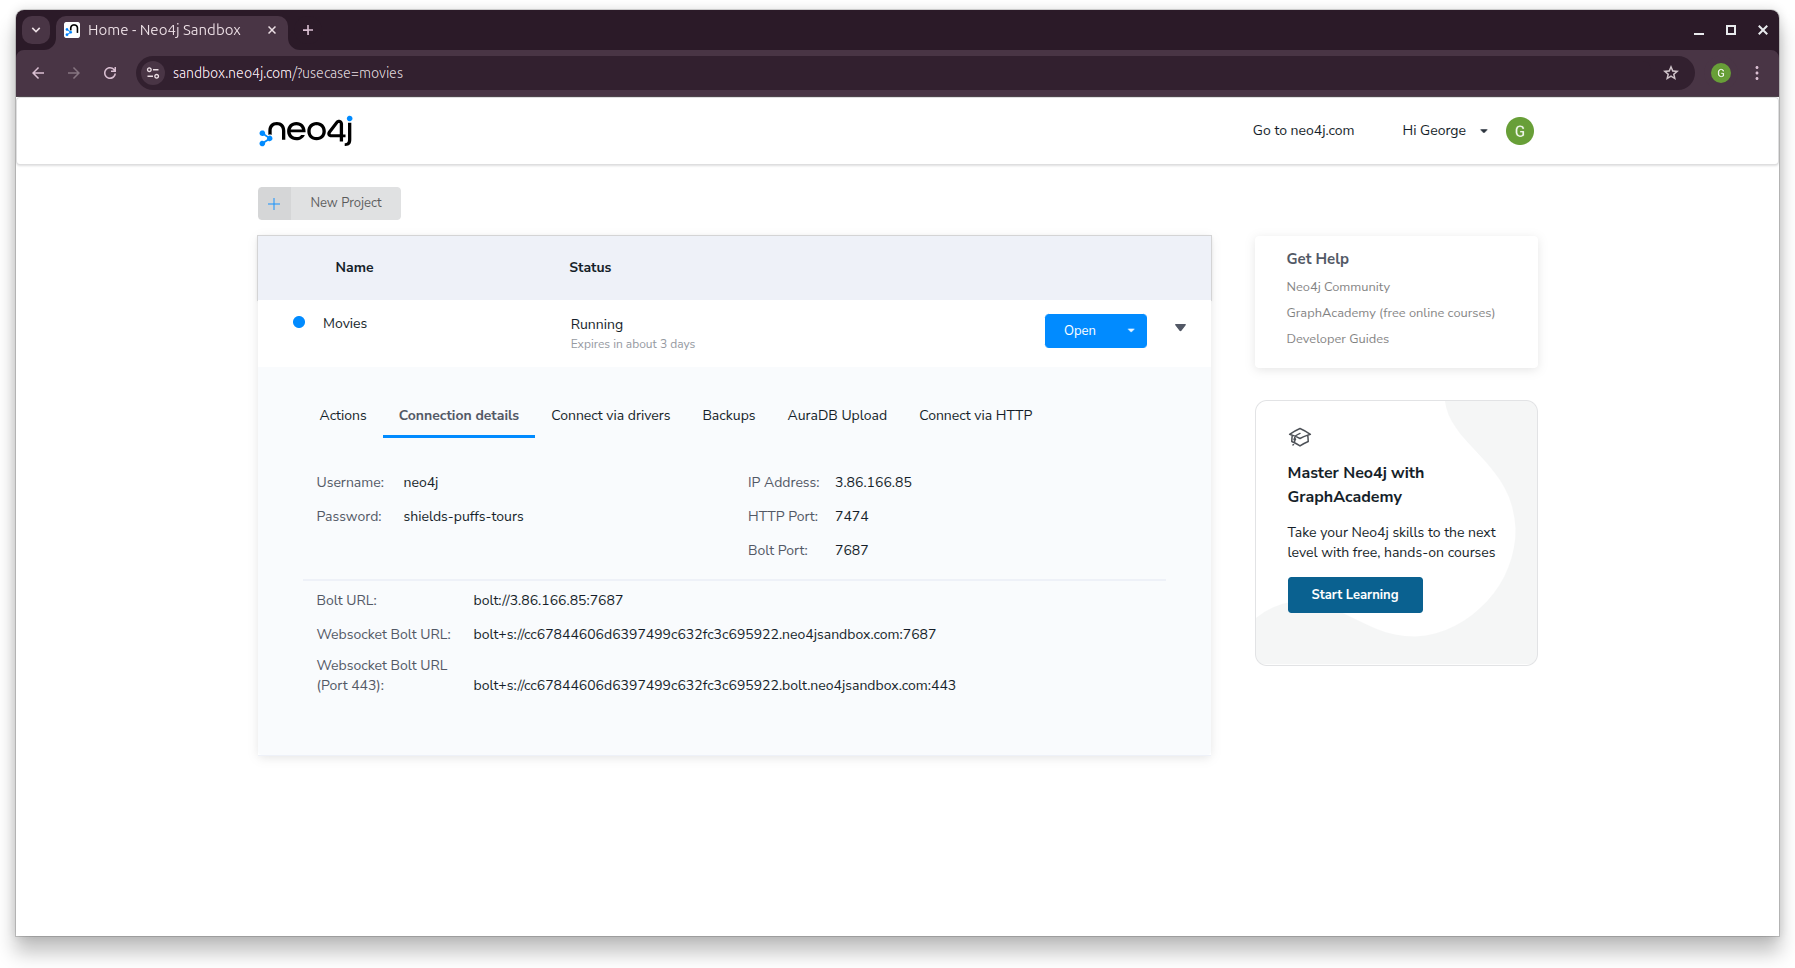Switch to the Backups tab
This screenshot has height=968, width=1795.
tap(729, 416)
